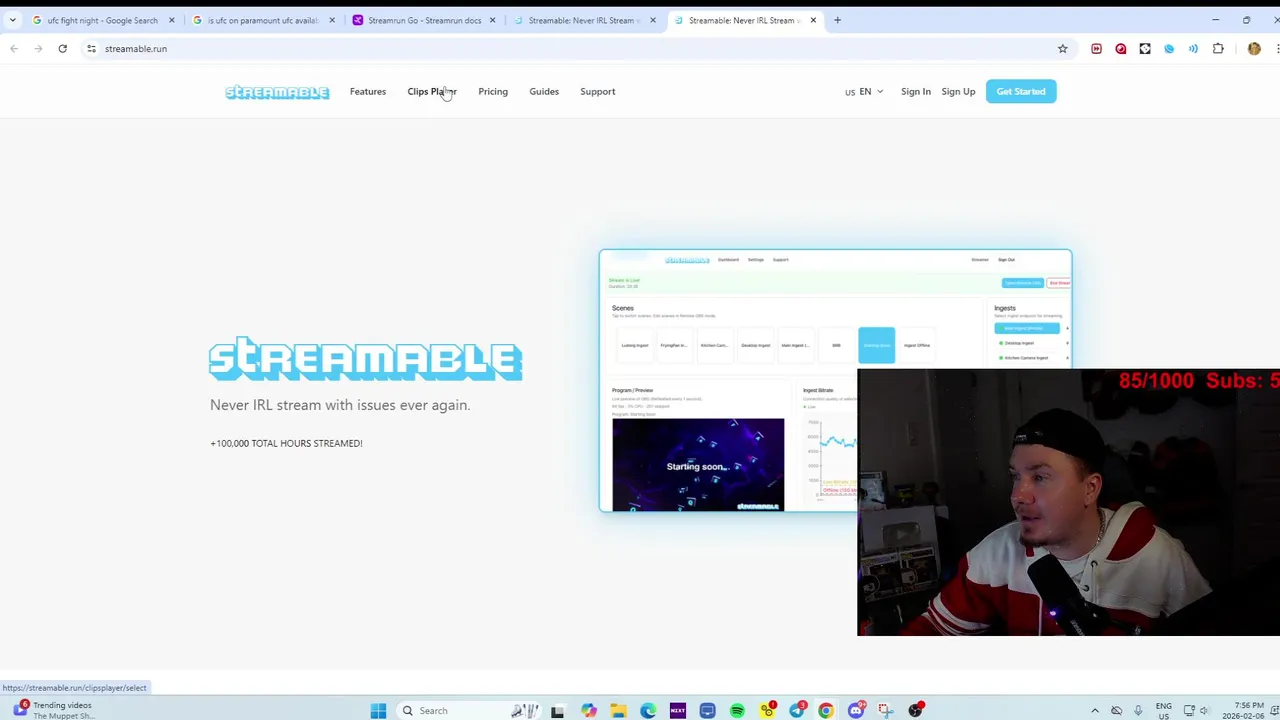Open OBS Studio from the taskbar
Image resolution: width=1280 pixels, height=720 pixels.
[x=915, y=710]
